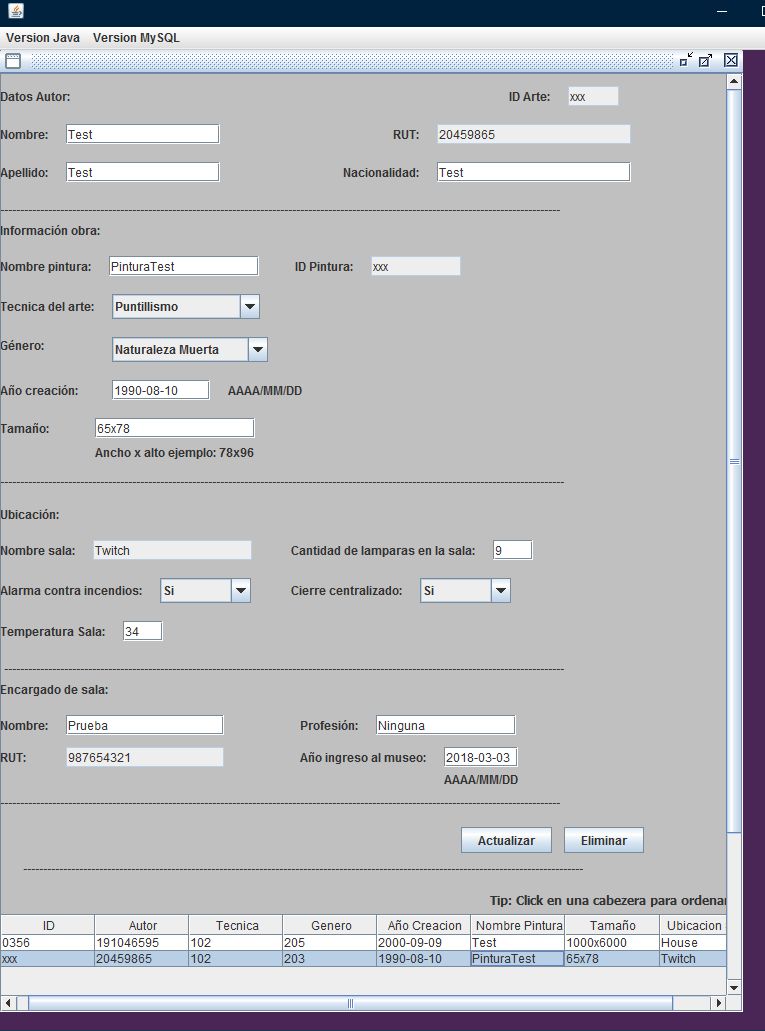Click the Java icon in title bar
765x1031 pixels.
pos(16,11)
